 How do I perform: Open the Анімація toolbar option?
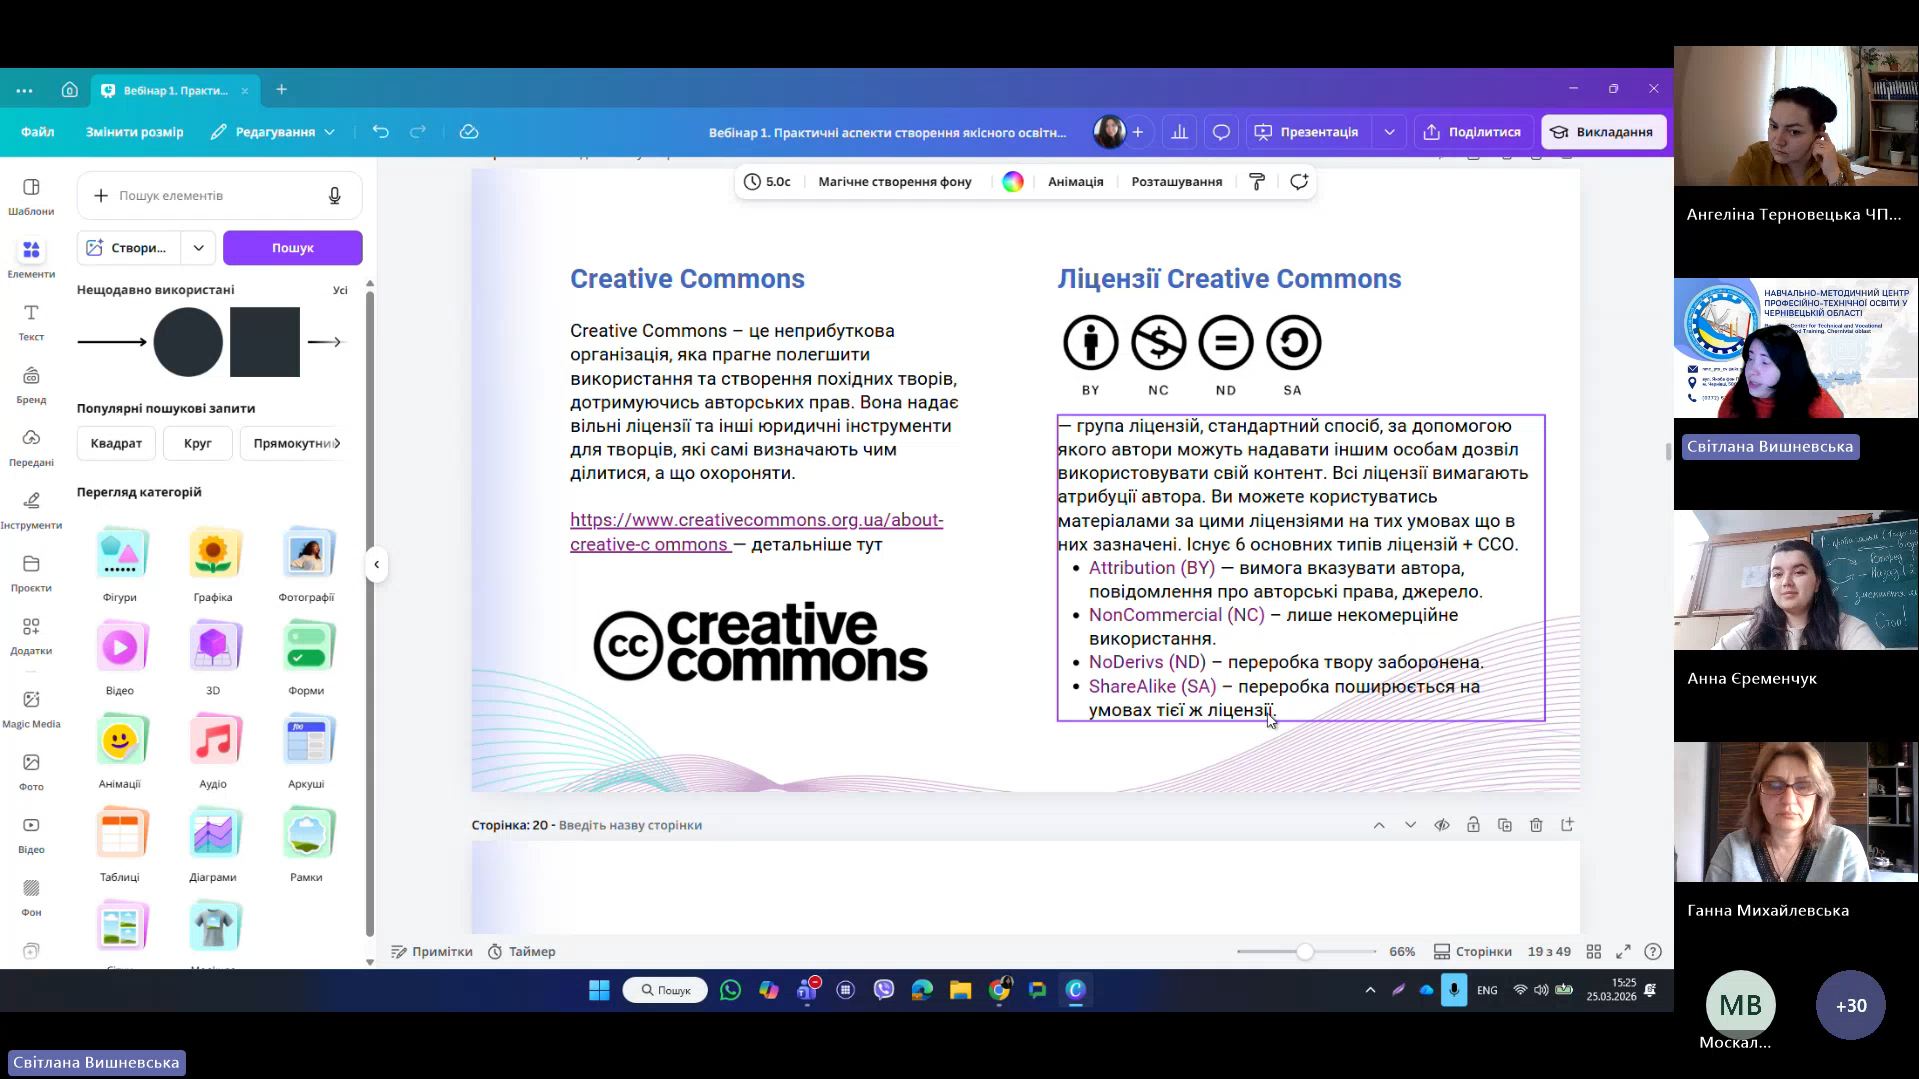pos(1075,182)
